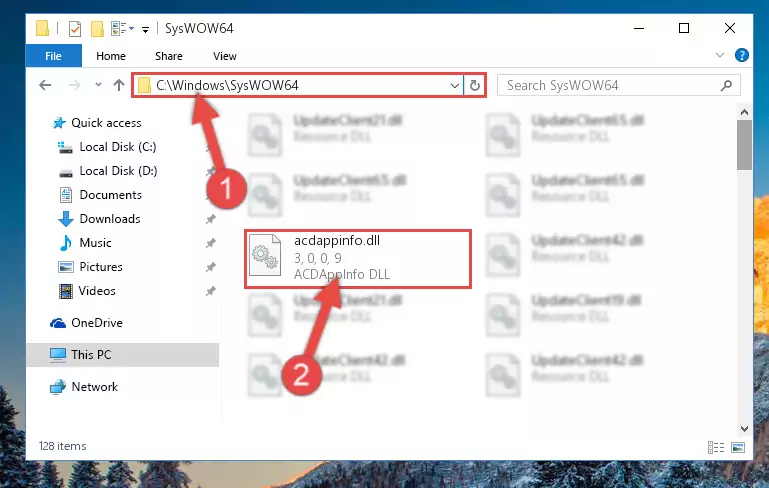Screen dimensions: 769x488
Task: Expand the address bar history dropdown
Action: tap(455, 86)
